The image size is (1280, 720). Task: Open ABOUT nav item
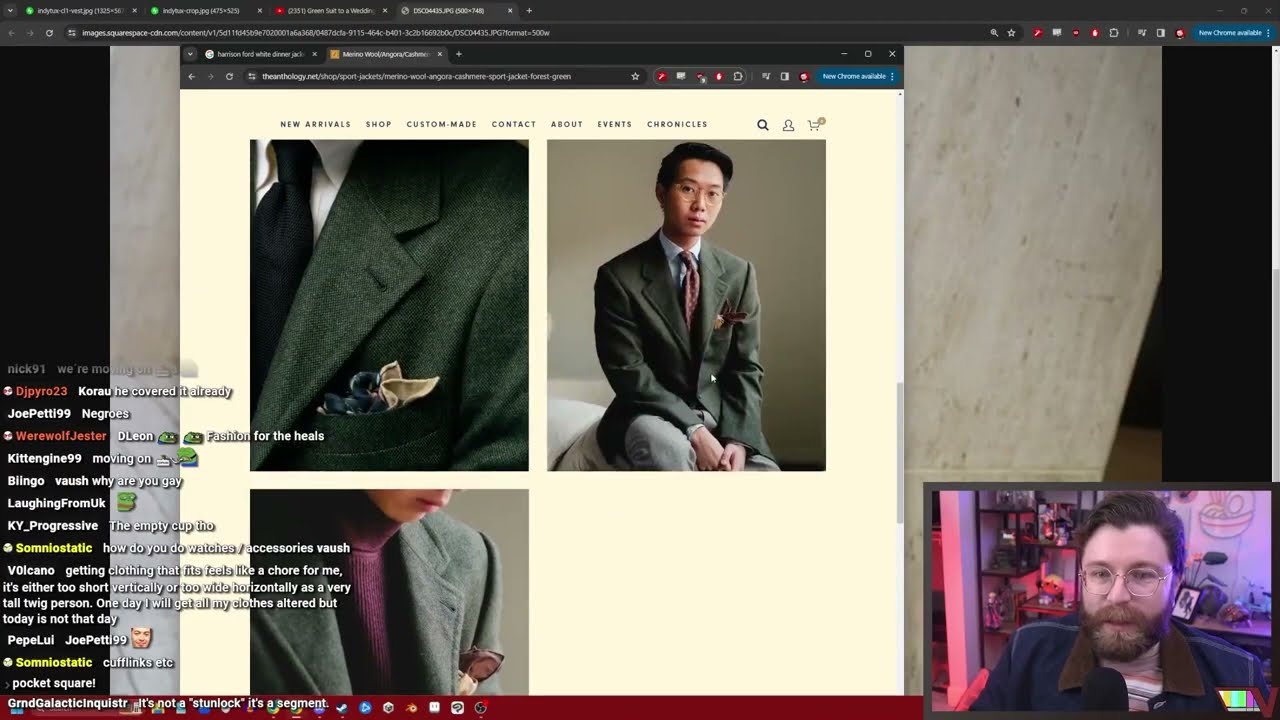(567, 125)
